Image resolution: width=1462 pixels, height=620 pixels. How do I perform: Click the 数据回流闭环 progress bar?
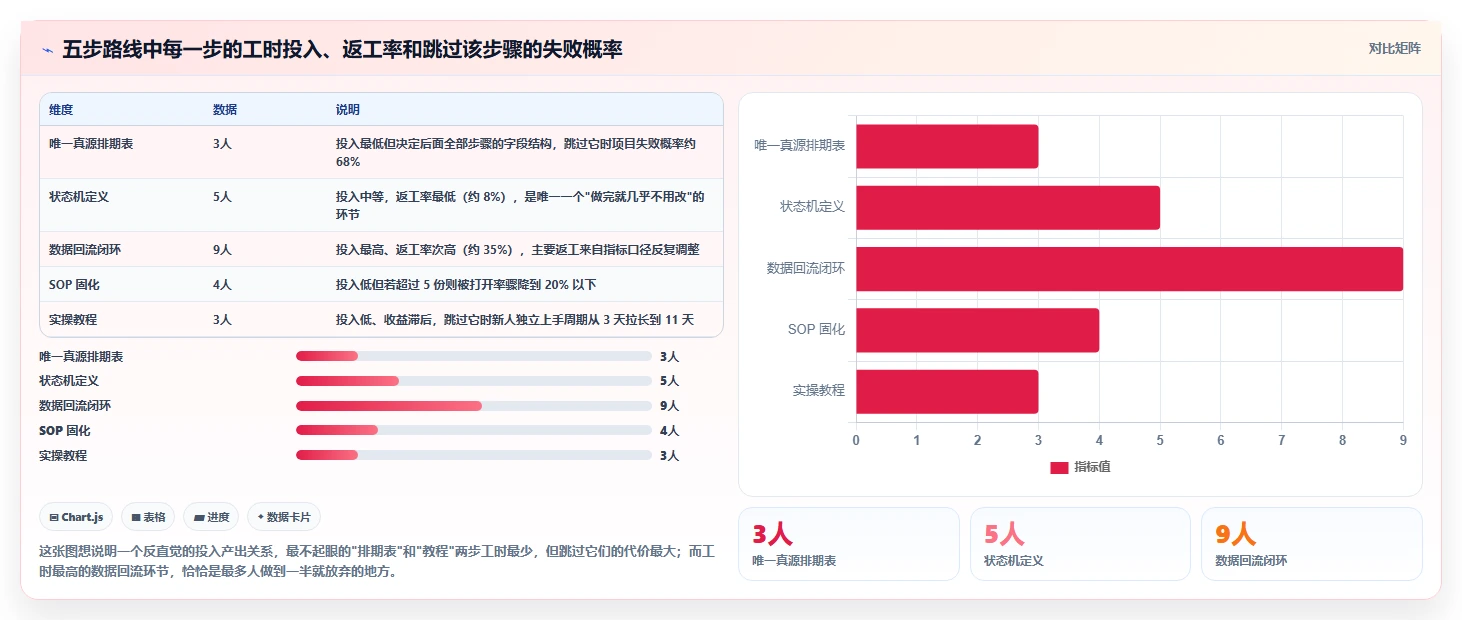tap(473, 406)
